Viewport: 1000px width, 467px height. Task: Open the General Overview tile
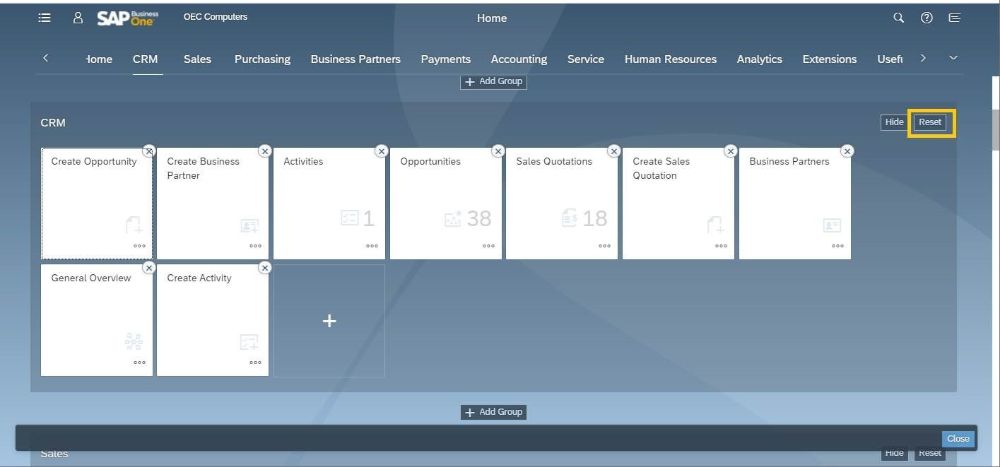point(97,321)
